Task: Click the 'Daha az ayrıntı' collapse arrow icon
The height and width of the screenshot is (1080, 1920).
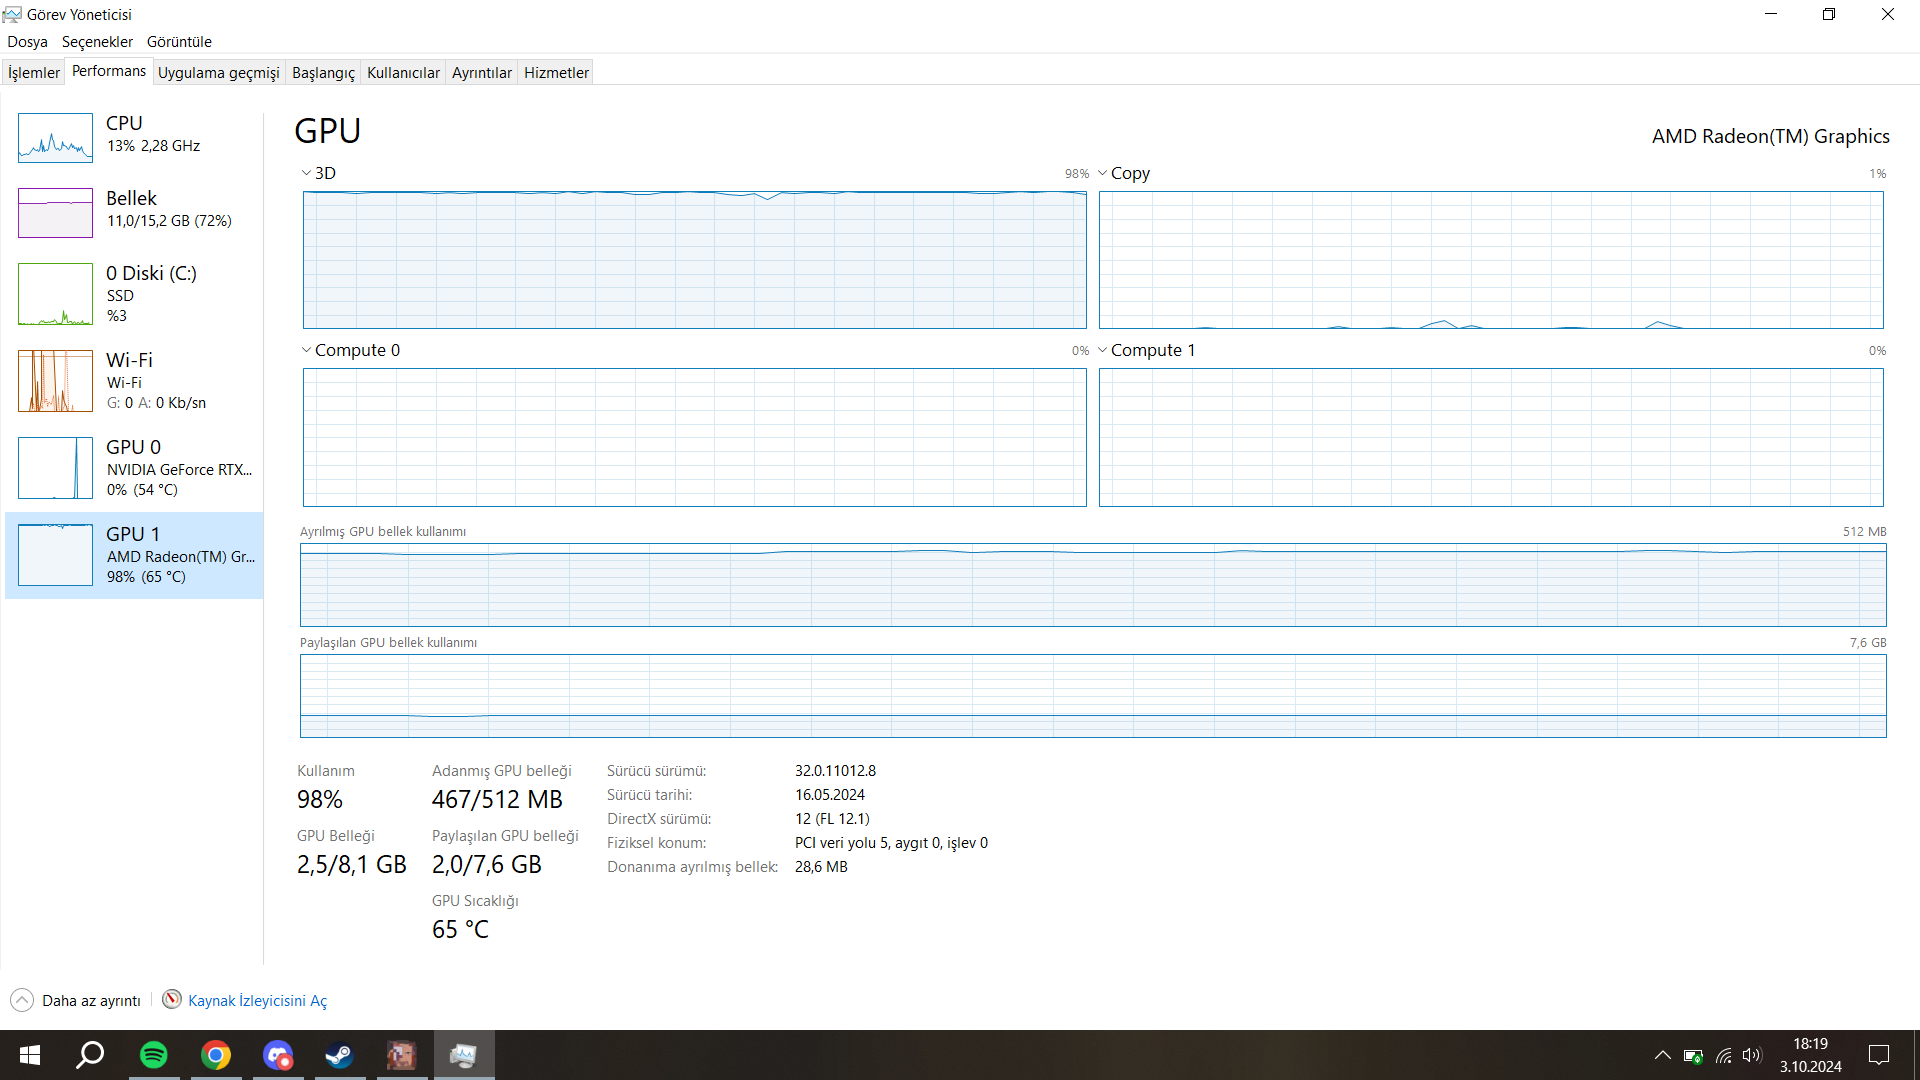Action: click(x=22, y=1000)
